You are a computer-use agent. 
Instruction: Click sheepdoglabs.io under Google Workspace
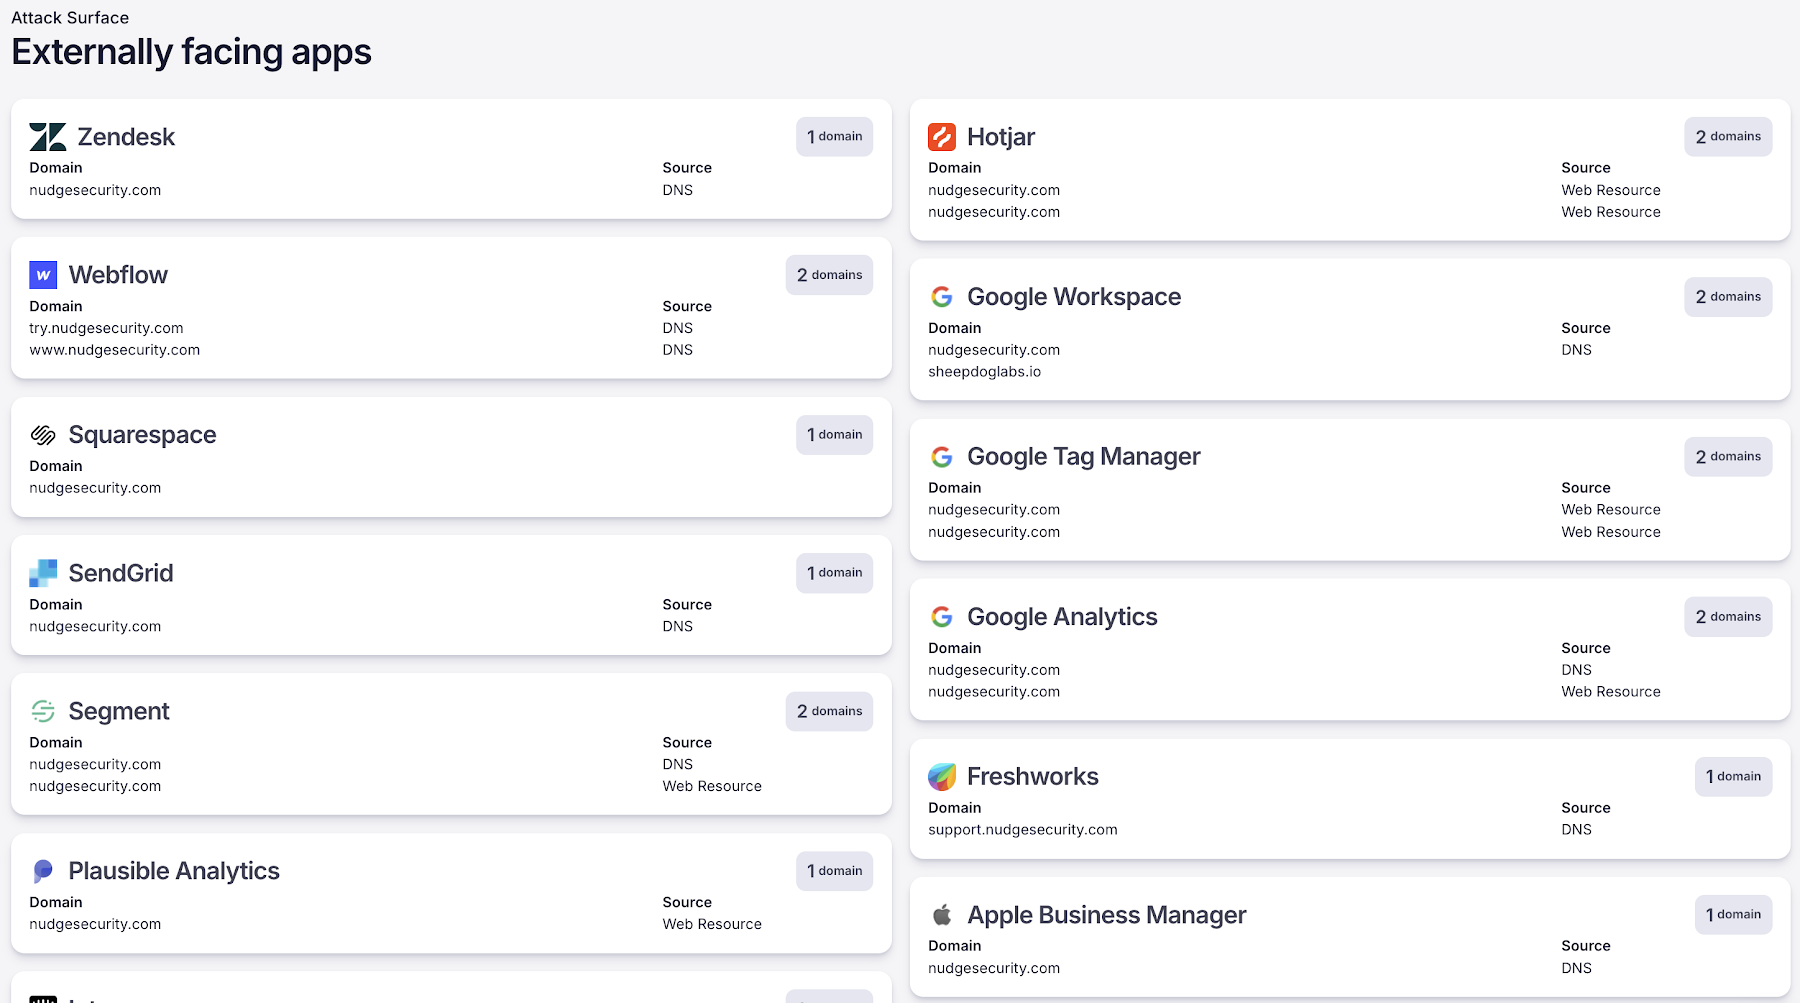pos(985,372)
